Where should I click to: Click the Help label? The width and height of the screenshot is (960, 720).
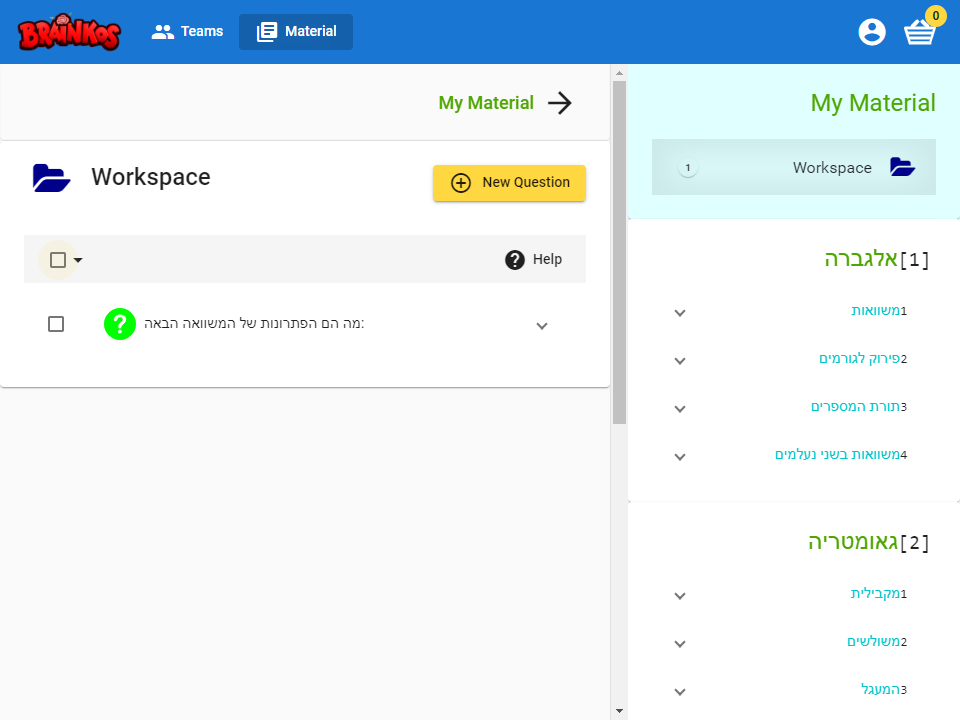click(547, 260)
